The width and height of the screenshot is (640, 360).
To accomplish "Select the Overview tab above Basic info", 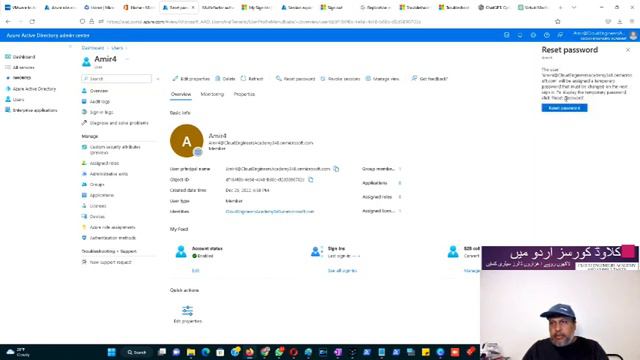I will pyautogui.click(x=181, y=94).
